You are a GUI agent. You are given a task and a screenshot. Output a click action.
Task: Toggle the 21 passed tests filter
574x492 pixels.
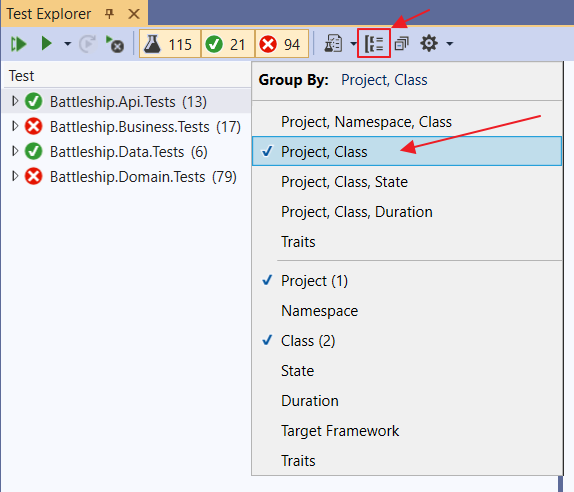(228, 44)
